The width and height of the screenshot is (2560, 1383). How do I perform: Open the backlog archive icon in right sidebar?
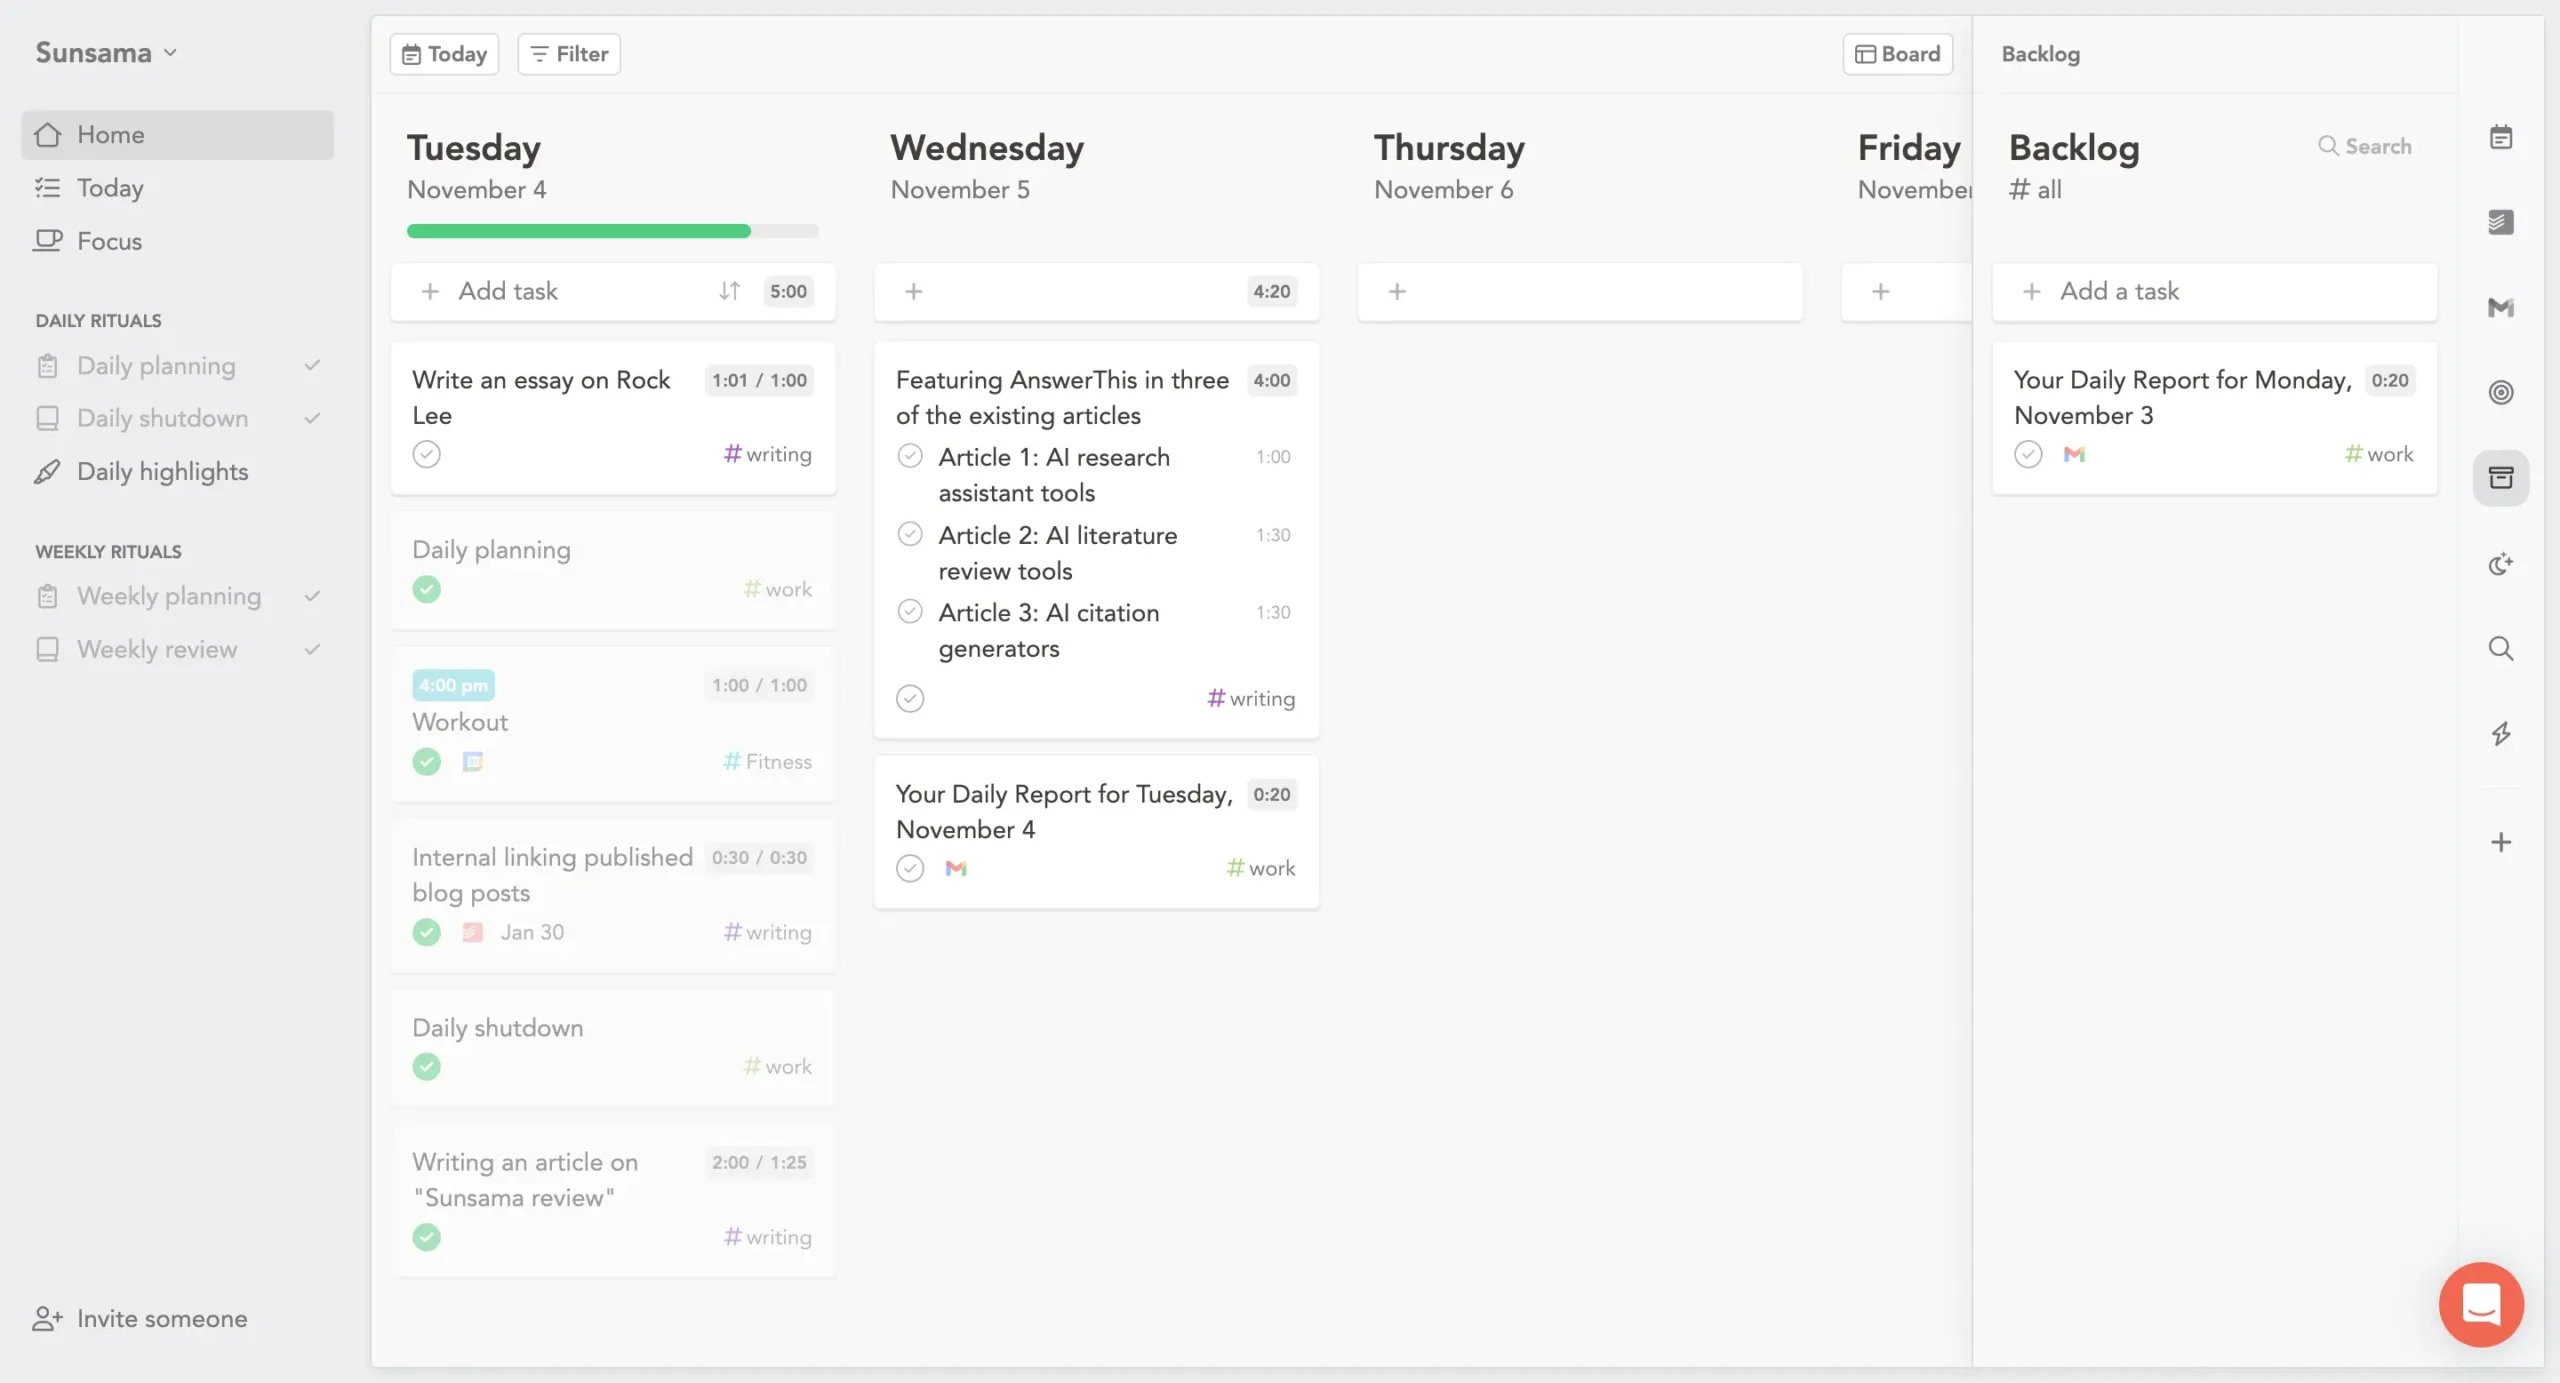pos(2500,478)
